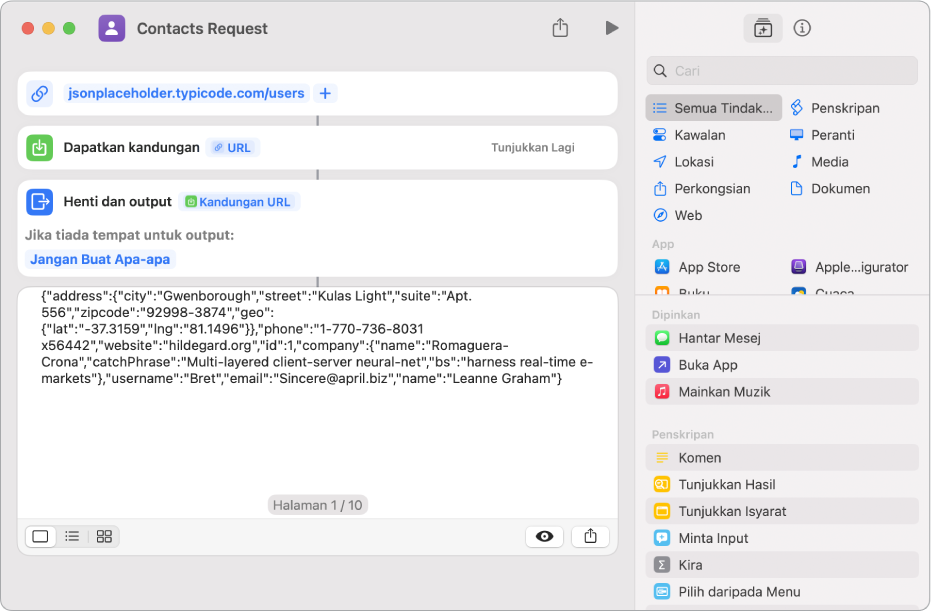Open the Jangan Buat Apa-apa dropdown
Viewport: 931px width, 612px height.
coord(101,259)
